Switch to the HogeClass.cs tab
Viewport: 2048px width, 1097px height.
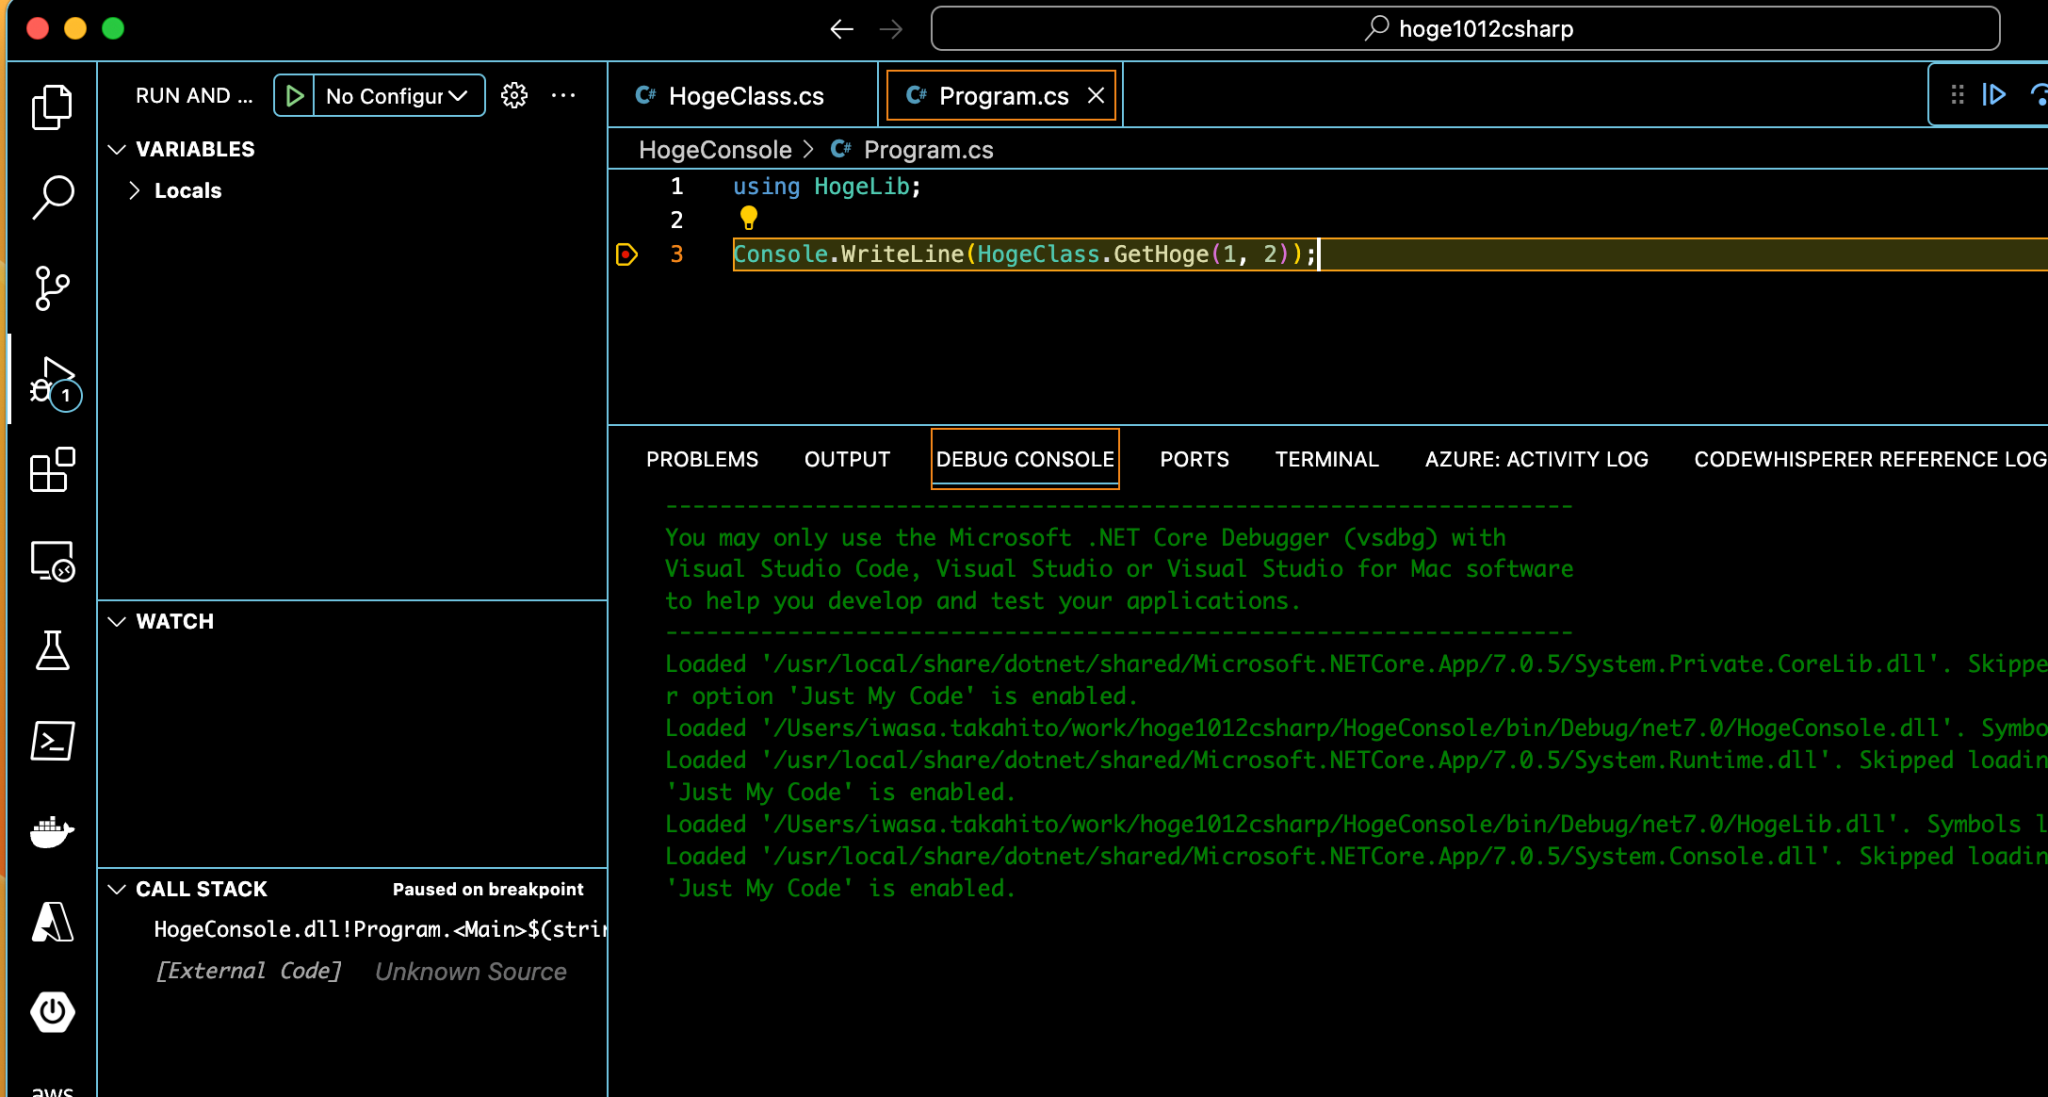point(743,95)
